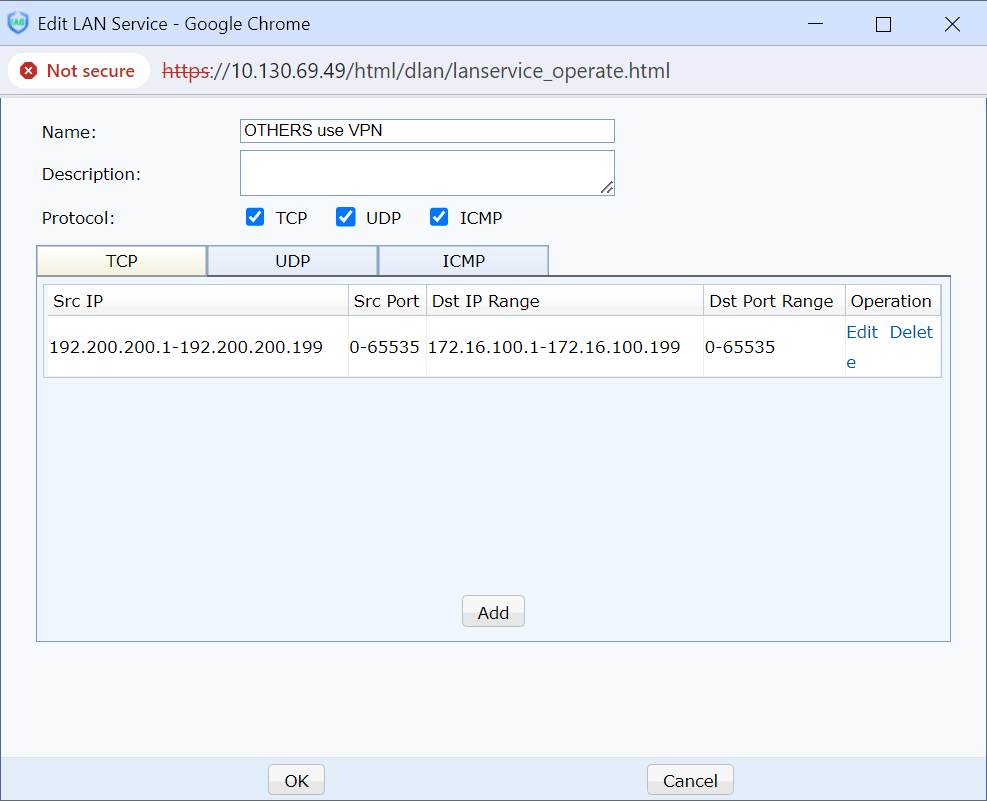Click into the Name text field
Screen dimensions: 987x801
point(427,131)
